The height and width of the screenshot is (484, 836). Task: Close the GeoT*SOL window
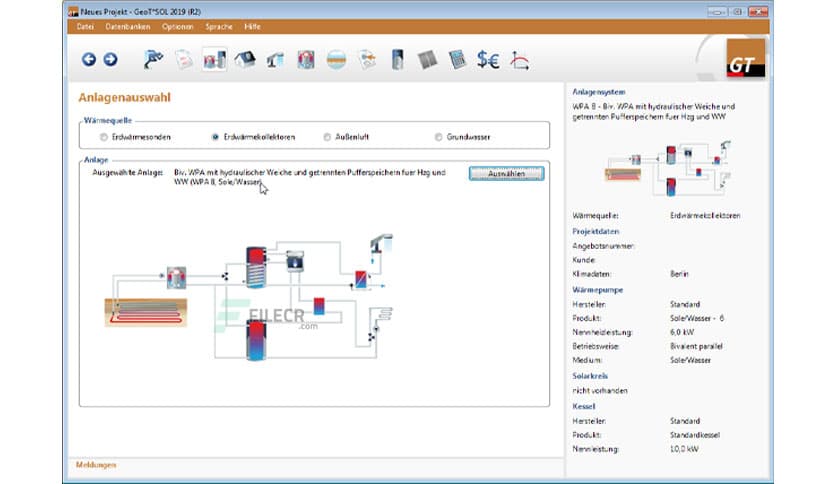[x=757, y=11]
